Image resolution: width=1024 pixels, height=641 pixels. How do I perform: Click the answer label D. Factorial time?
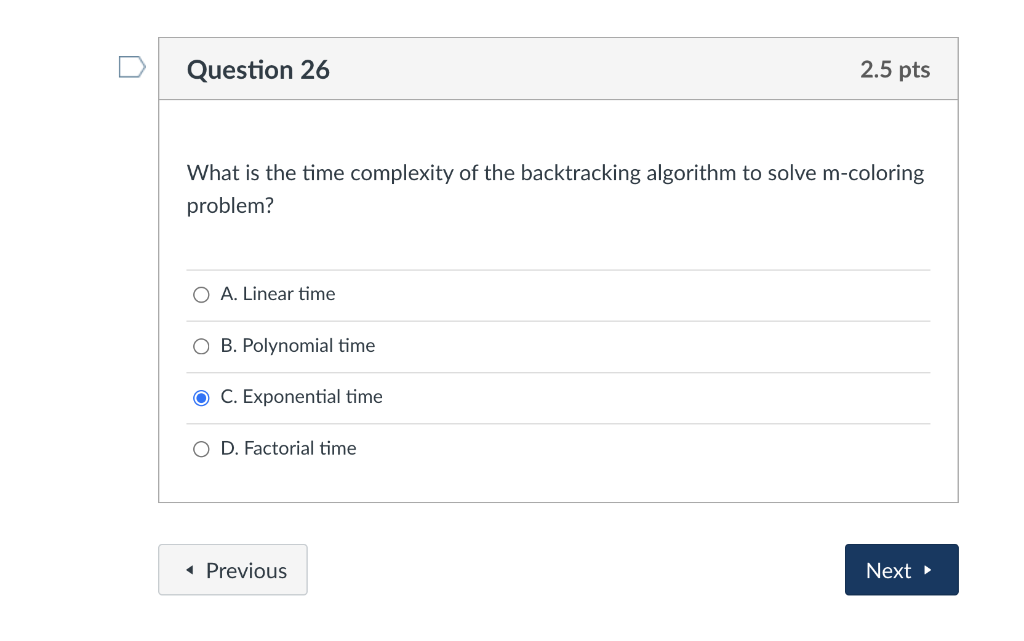click(288, 447)
